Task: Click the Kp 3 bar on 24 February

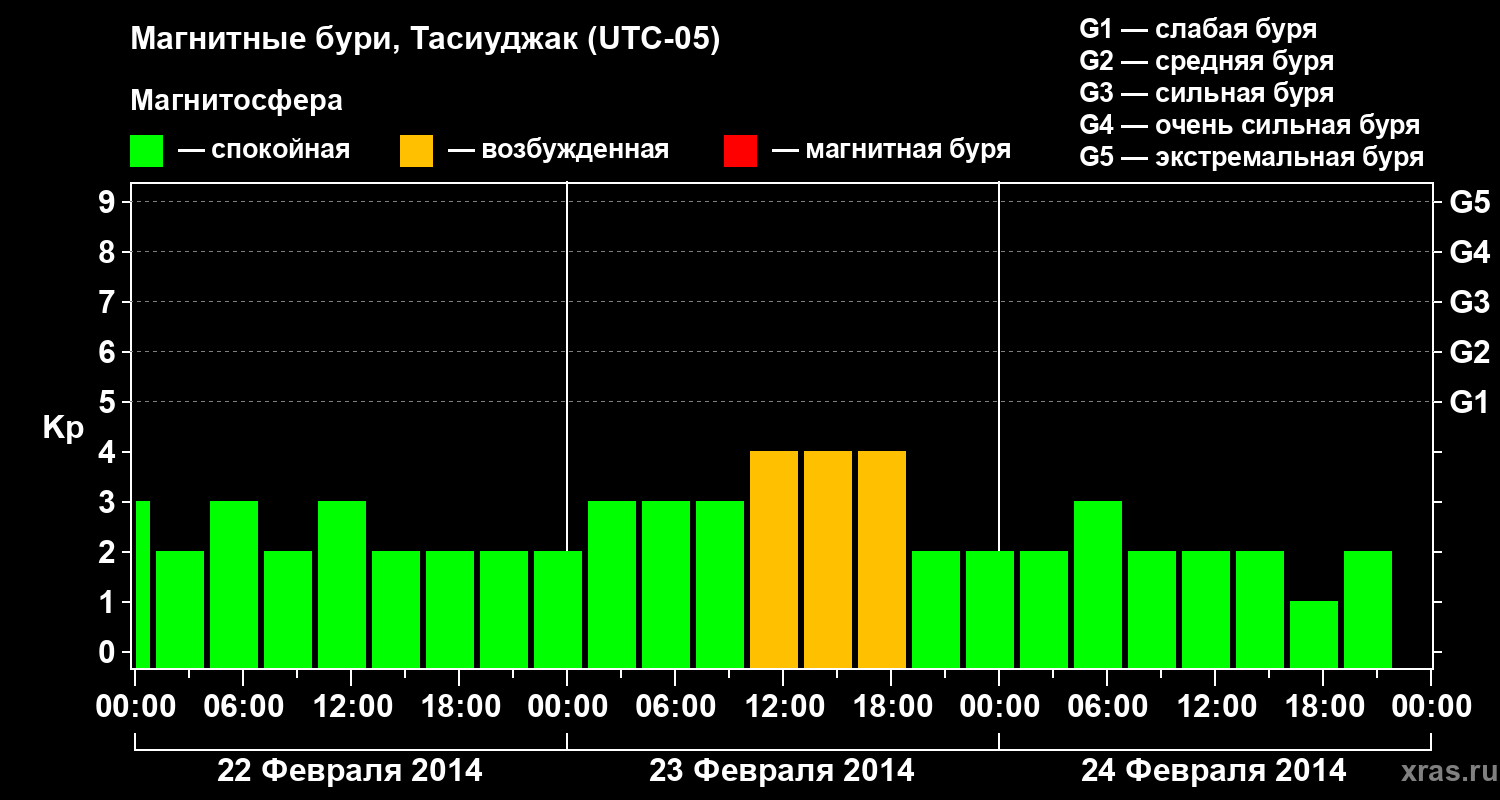Action: (1098, 584)
